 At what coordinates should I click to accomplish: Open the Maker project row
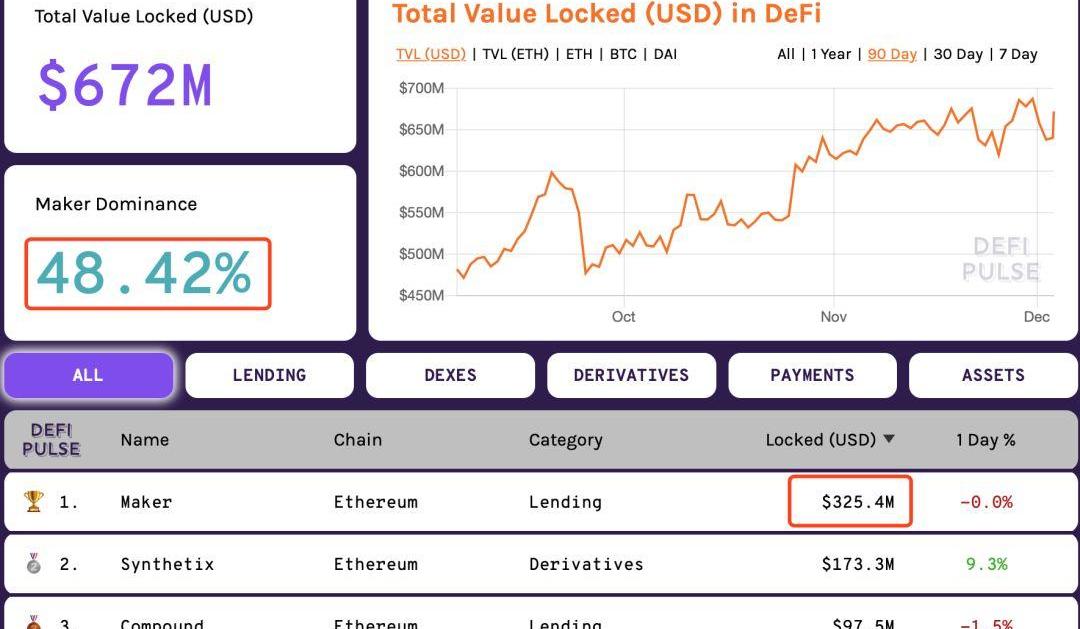tap(146, 502)
